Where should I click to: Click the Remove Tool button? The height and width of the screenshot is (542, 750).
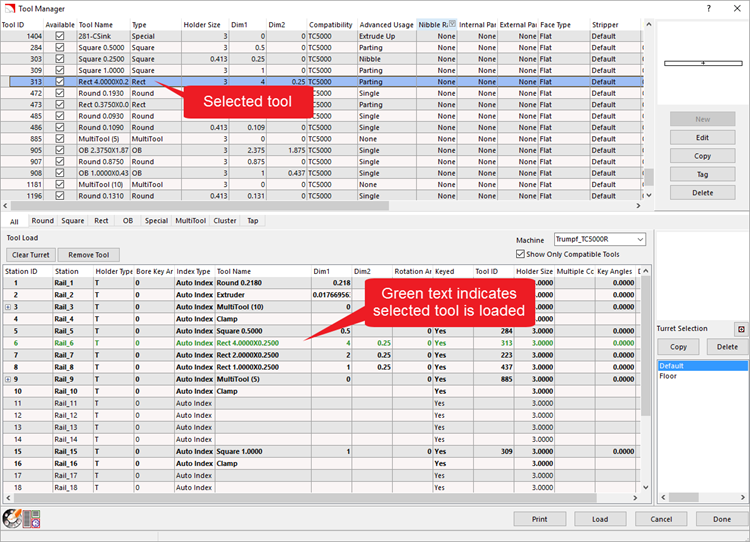(x=87, y=255)
